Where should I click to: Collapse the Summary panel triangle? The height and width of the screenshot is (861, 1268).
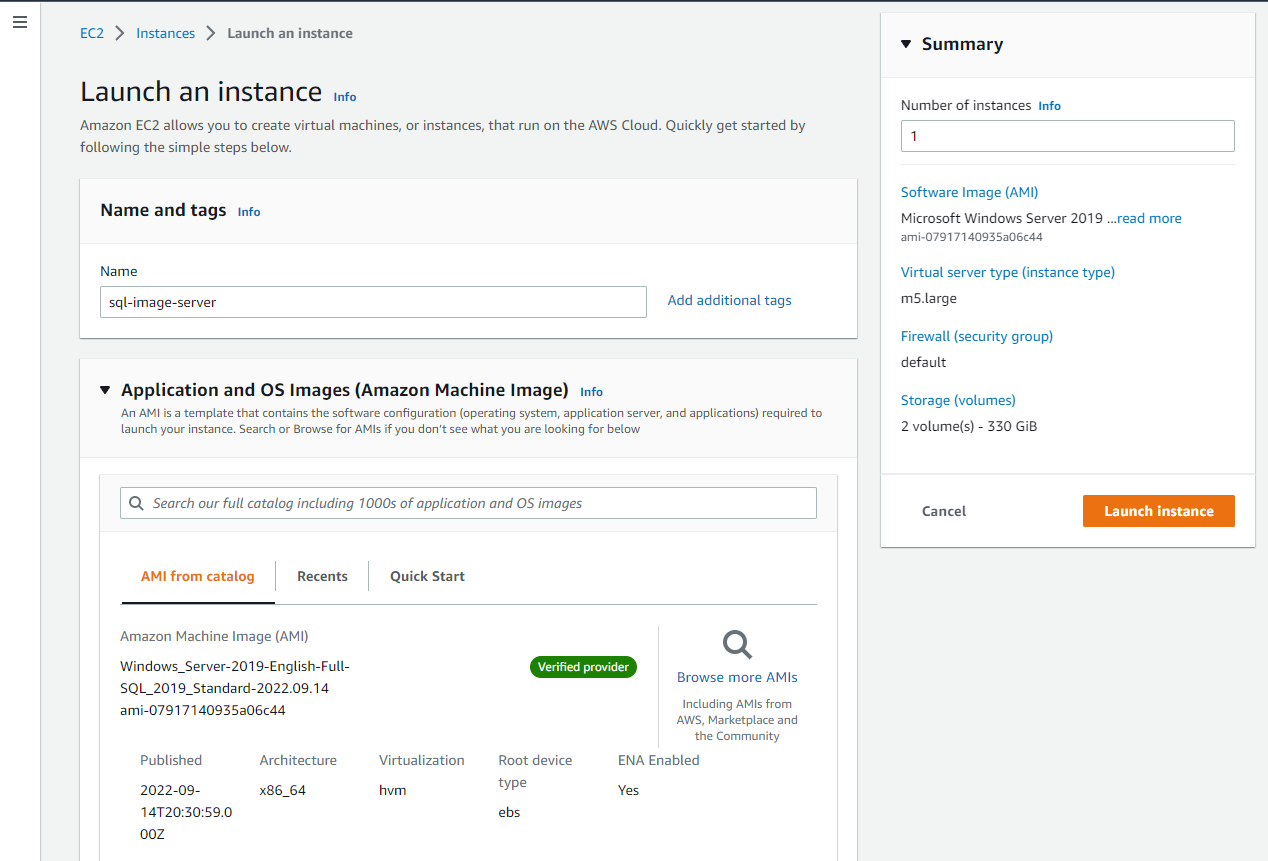[x=906, y=44]
